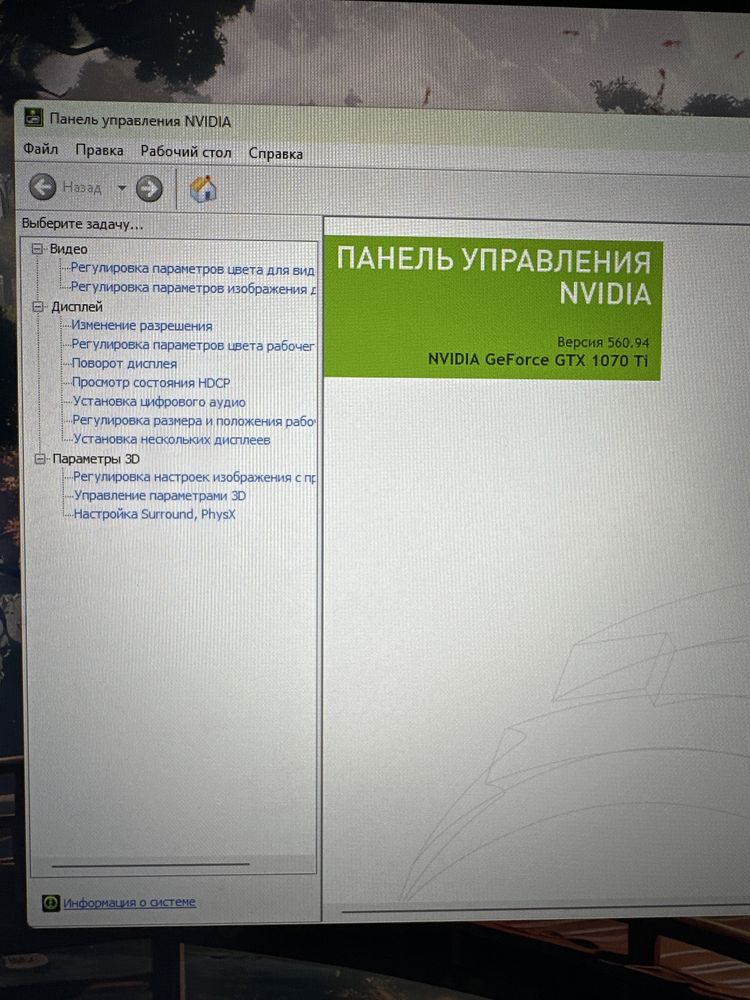Screen dimensions: 750x1000
Task: Open the Правка menu
Action: tap(99, 151)
